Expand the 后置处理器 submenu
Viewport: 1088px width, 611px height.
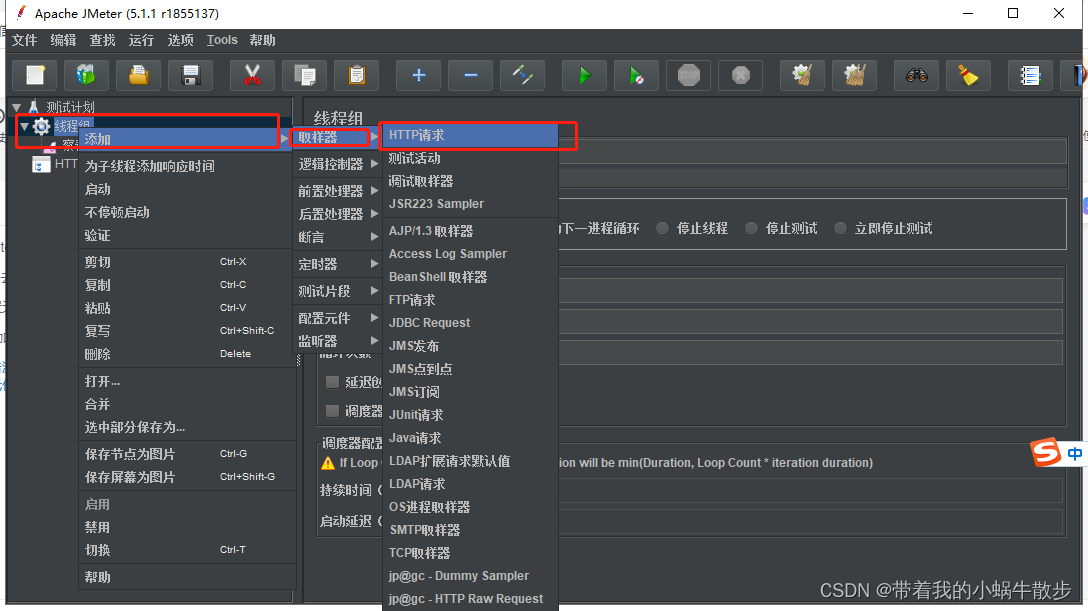click(x=337, y=214)
